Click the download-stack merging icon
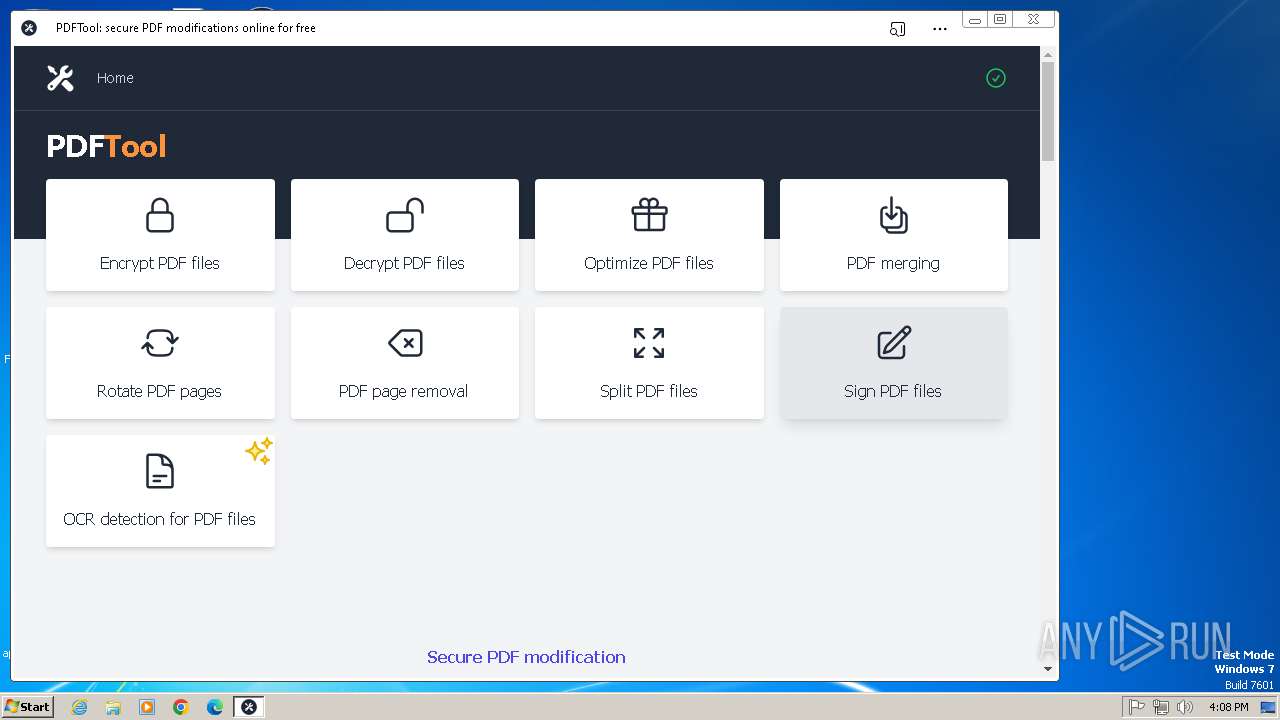The image size is (1280, 720). pyautogui.click(x=893, y=214)
